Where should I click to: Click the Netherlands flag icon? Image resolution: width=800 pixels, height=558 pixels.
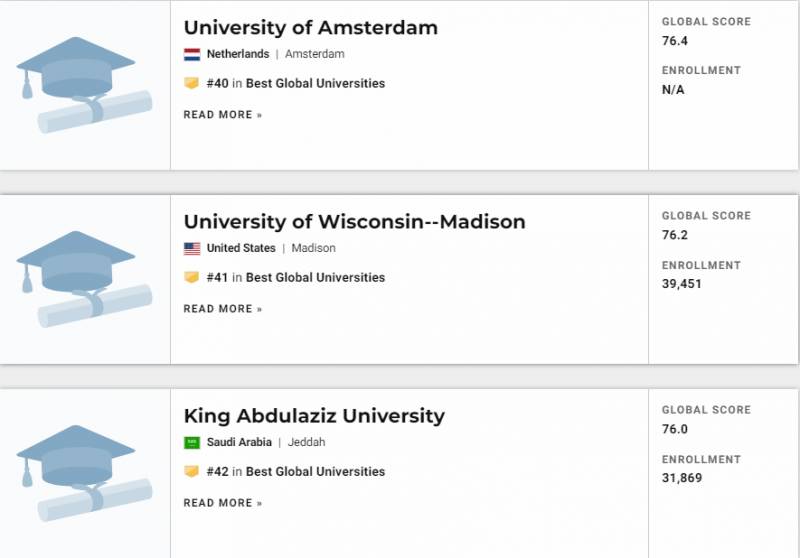(192, 54)
